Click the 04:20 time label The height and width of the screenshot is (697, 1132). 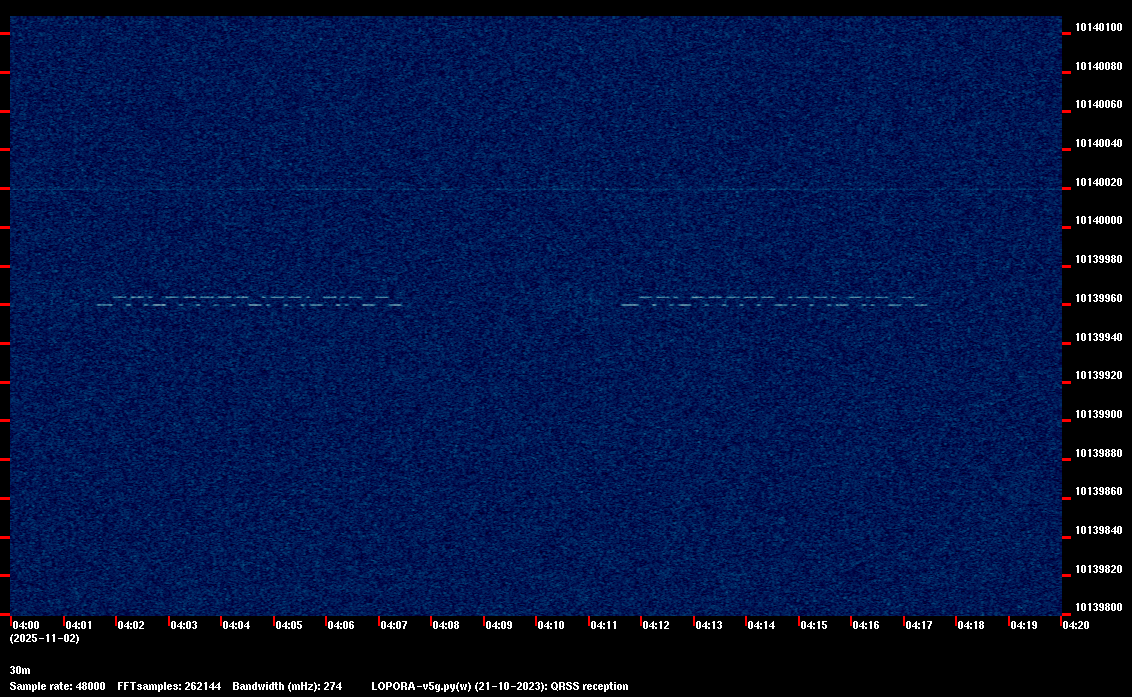coord(1075,625)
